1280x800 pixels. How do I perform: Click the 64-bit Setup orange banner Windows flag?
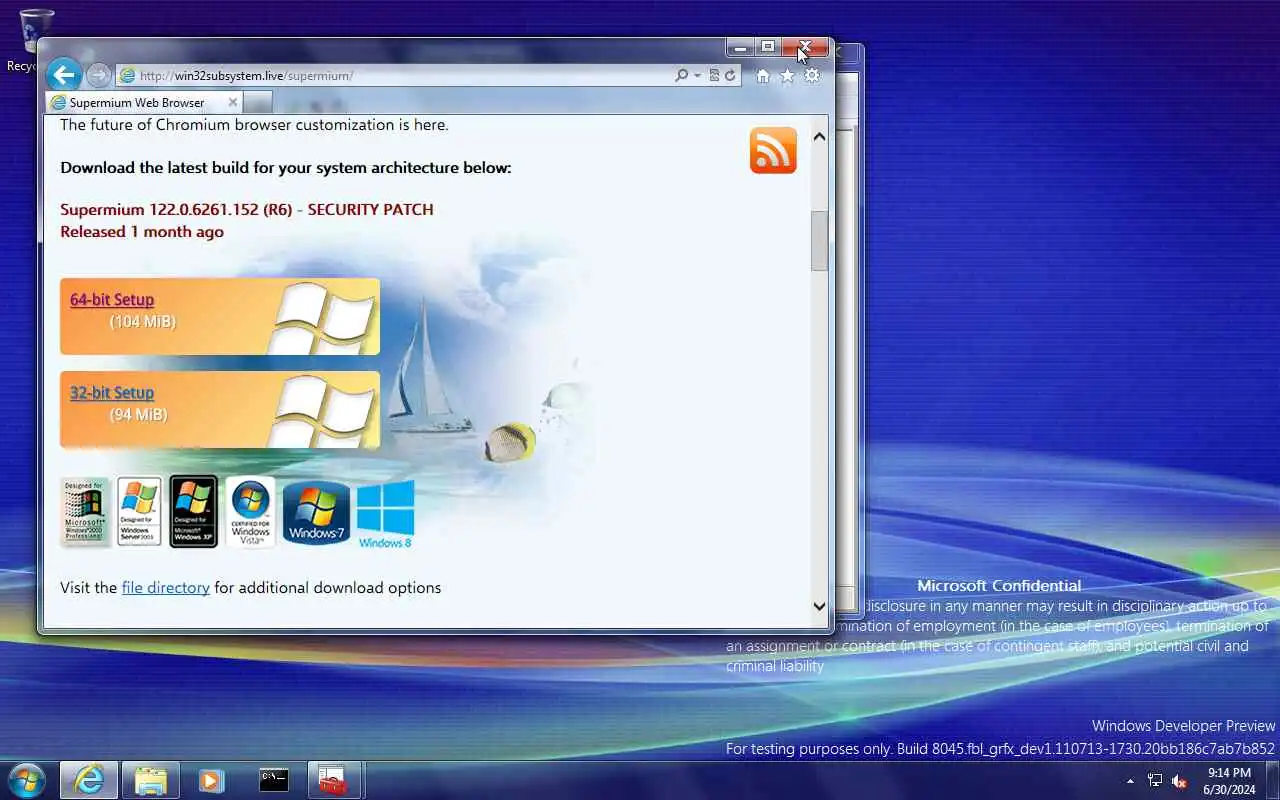coord(324,317)
